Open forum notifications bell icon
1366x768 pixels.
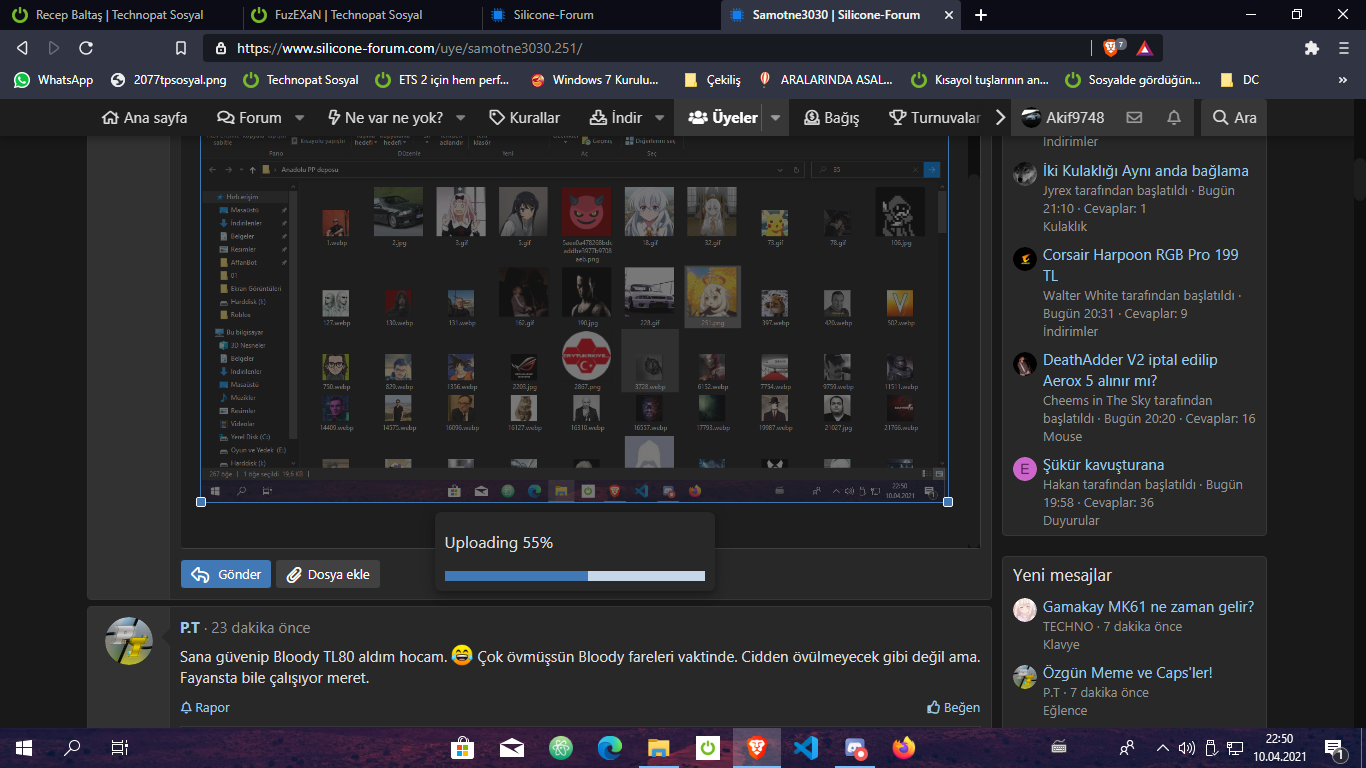[x=1174, y=118]
